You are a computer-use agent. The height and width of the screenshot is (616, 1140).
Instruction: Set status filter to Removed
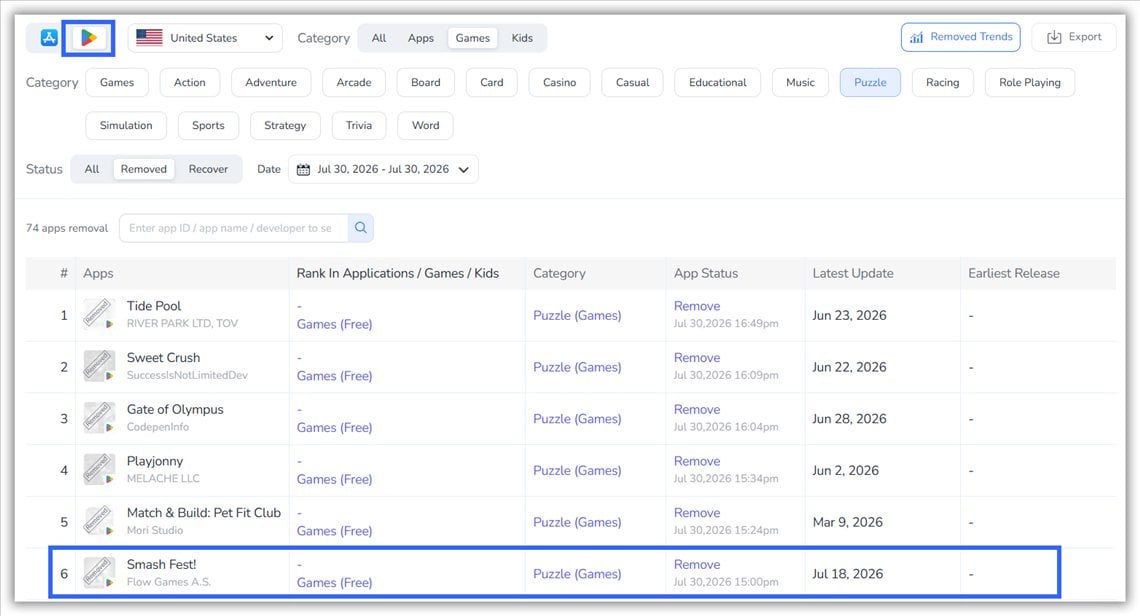(x=144, y=169)
